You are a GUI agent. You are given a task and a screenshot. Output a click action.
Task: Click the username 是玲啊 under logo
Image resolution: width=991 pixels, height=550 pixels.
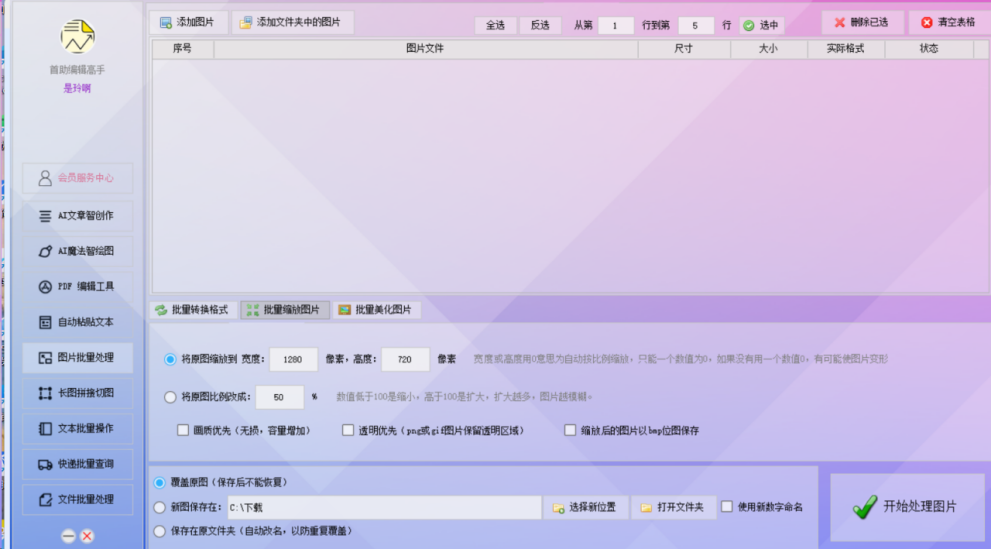click(x=77, y=89)
